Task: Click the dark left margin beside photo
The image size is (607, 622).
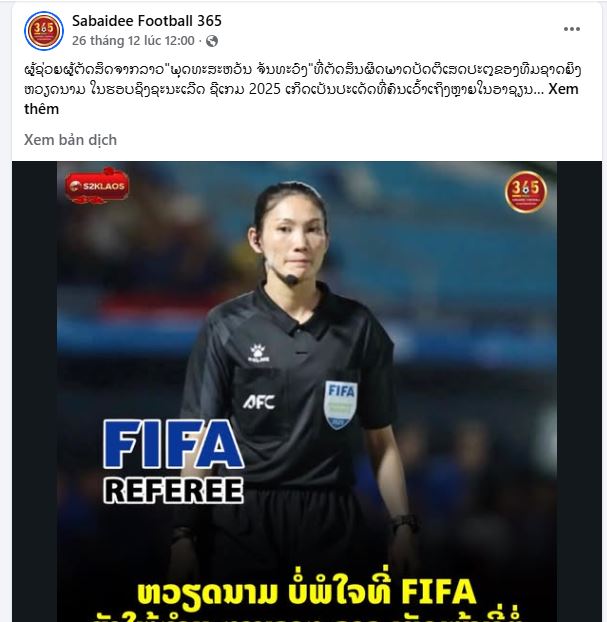Action: [35, 392]
